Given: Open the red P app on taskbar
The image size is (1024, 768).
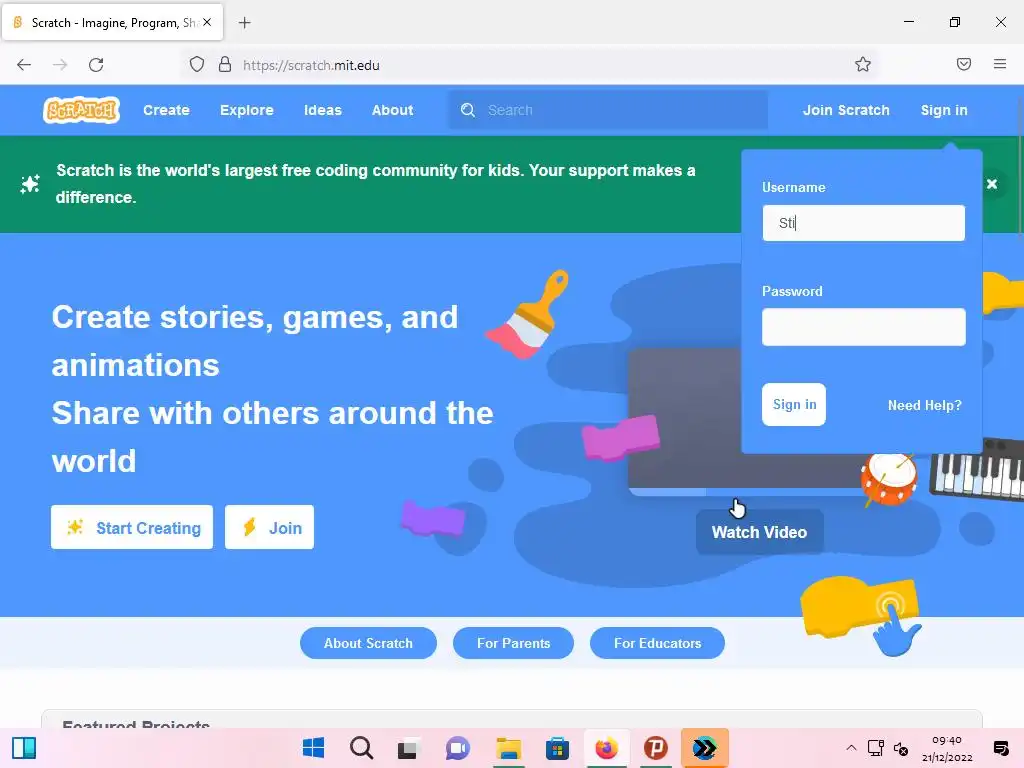Looking at the screenshot, I should (x=656, y=748).
